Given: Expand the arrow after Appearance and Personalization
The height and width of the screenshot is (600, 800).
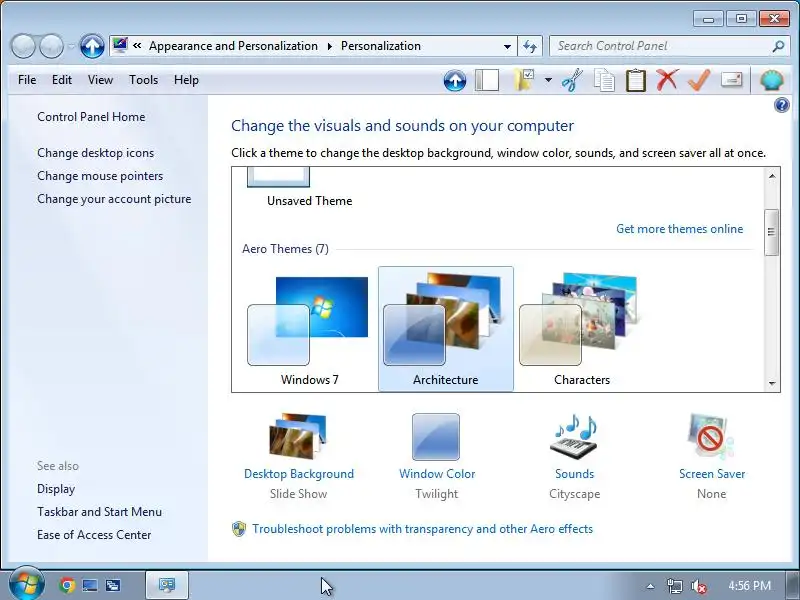Looking at the screenshot, I should coord(330,46).
